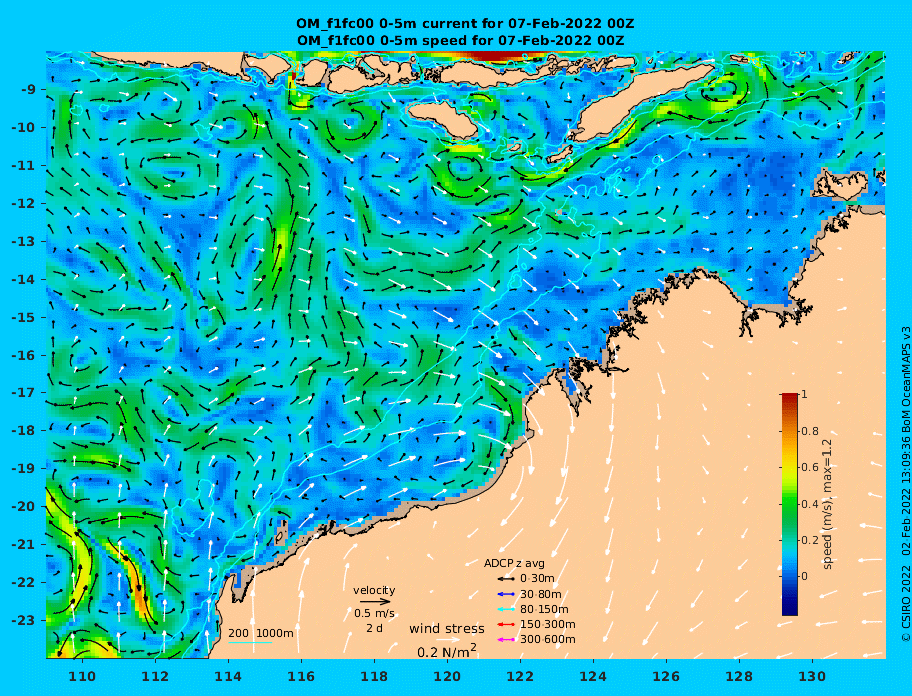Click the title line '0-5m speed for 07-Feb-2022 00Z'

[460, 41]
